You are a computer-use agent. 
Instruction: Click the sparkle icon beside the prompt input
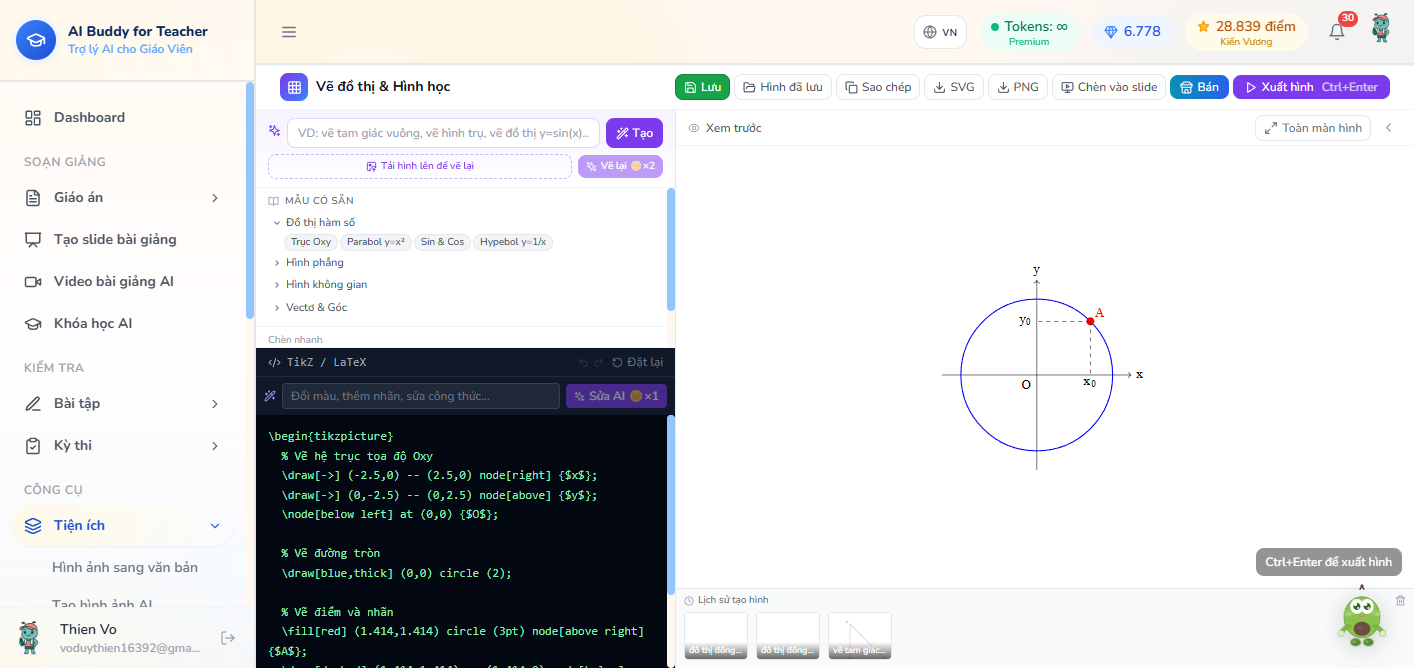click(274, 131)
